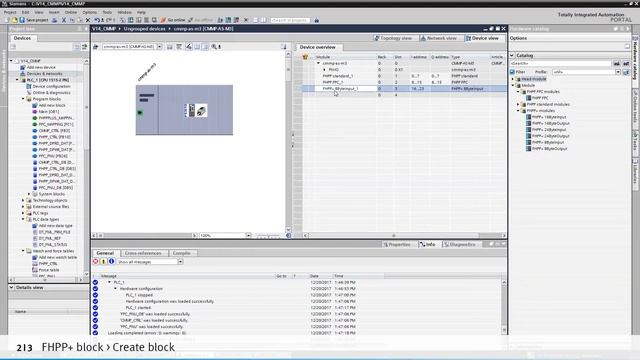Open the Options menu
The height and width of the screenshot is (360, 640).
89,12
